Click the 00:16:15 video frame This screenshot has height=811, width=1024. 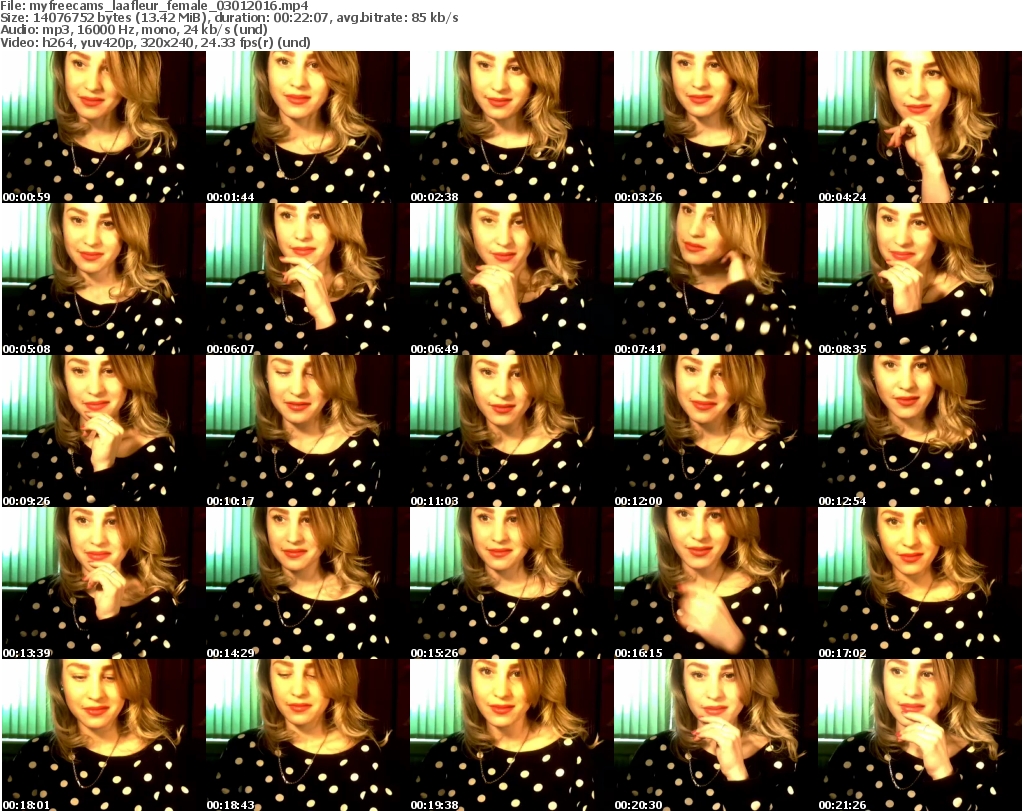pyautogui.click(x=716, y=583)
